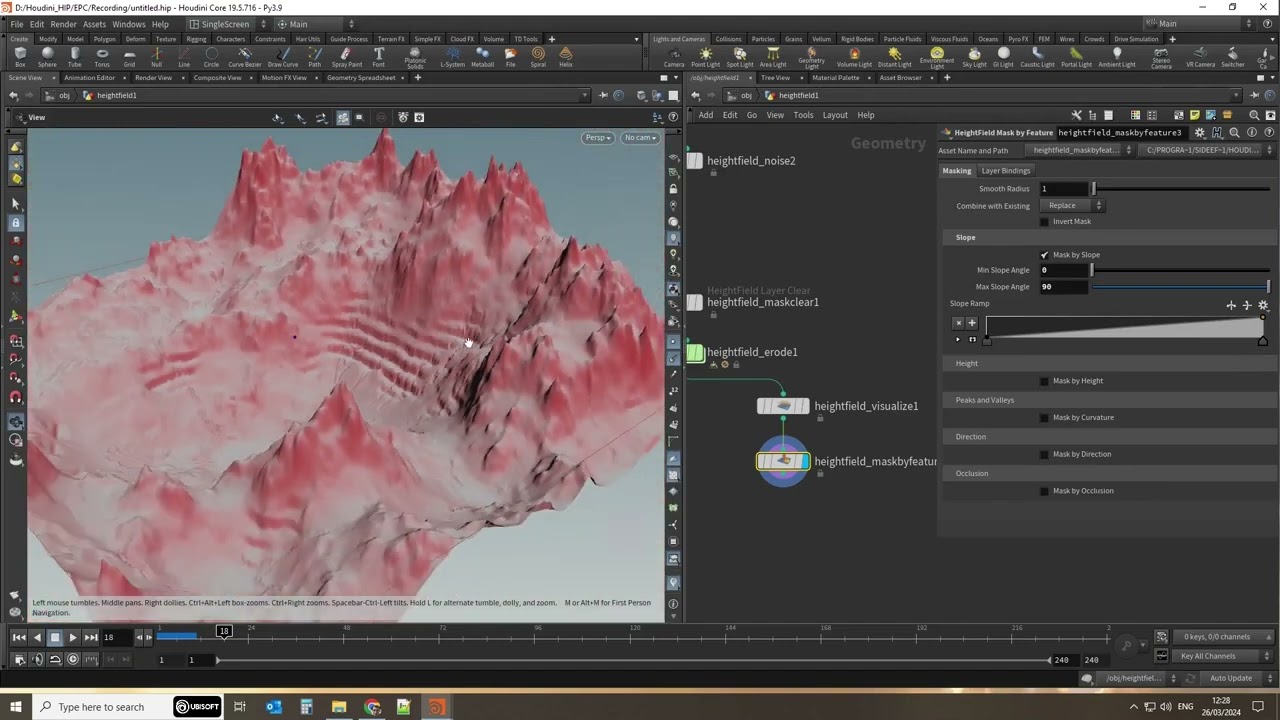Switch to the Geometry Spreadsheet tab
Screen dimensions: 1280x720
pos(361,77)
